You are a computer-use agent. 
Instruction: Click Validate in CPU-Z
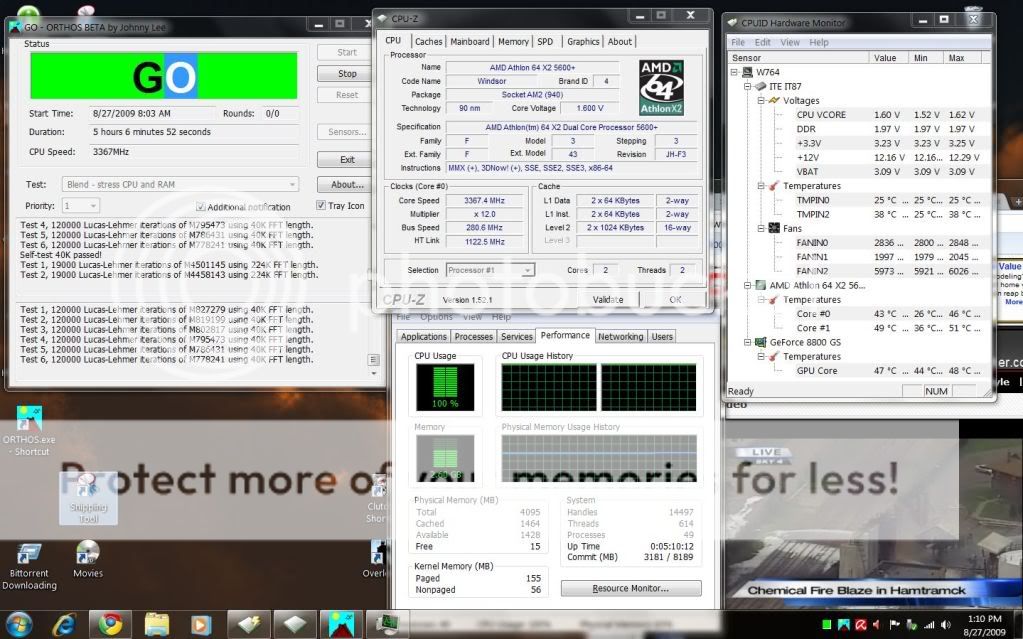[607, 299]
